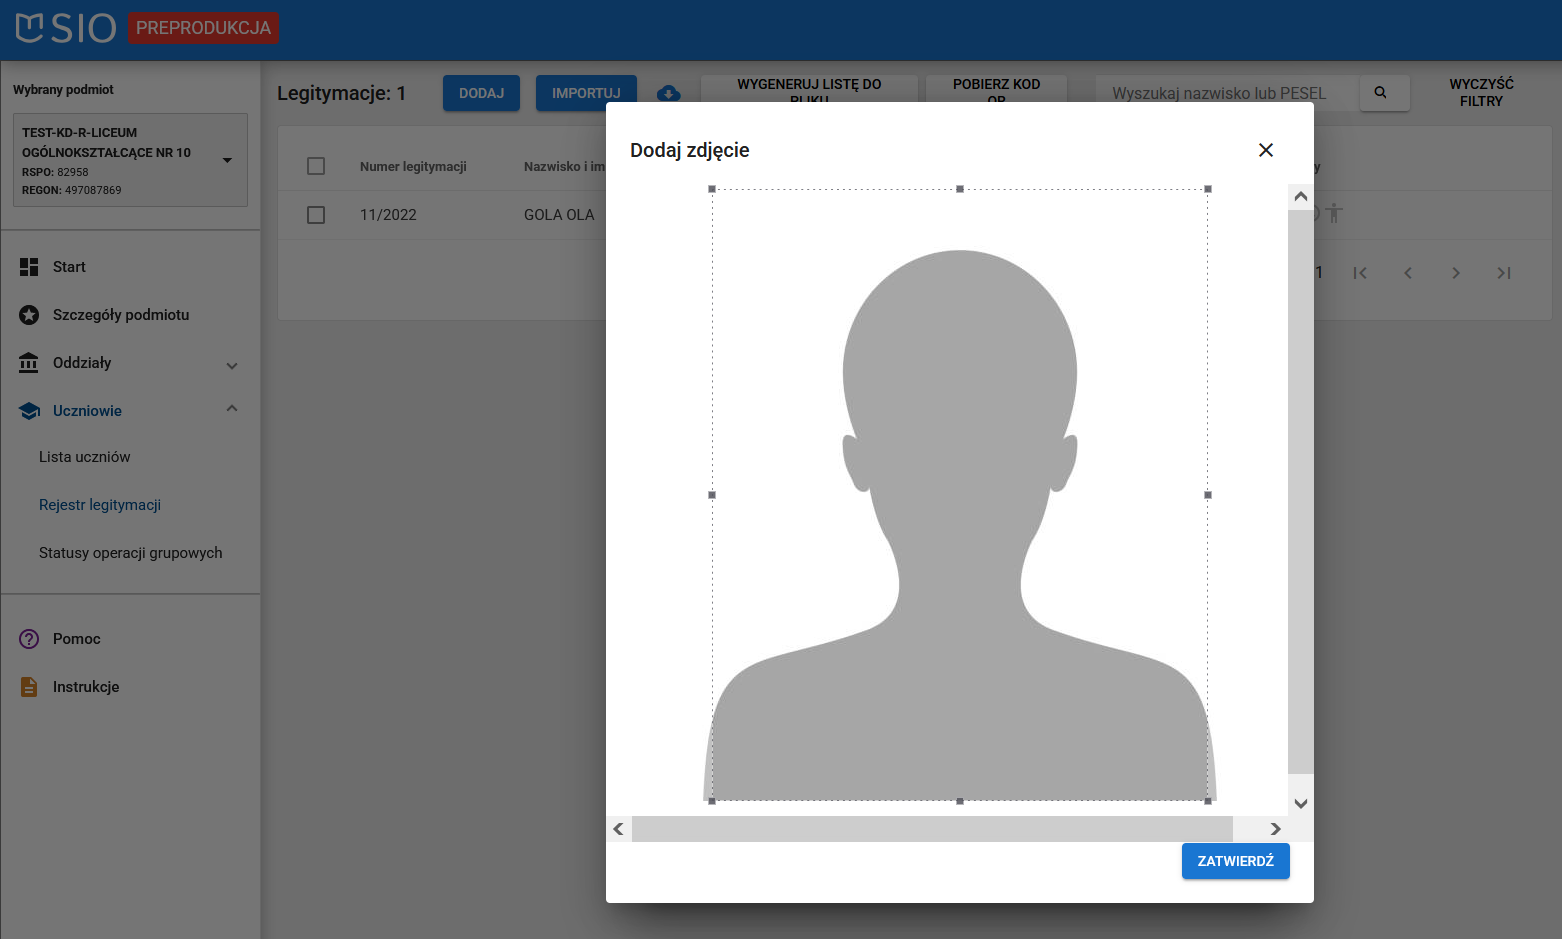Collapse the Uczniowie menu section
1562x939 pixels.
[x=231, y=409]
